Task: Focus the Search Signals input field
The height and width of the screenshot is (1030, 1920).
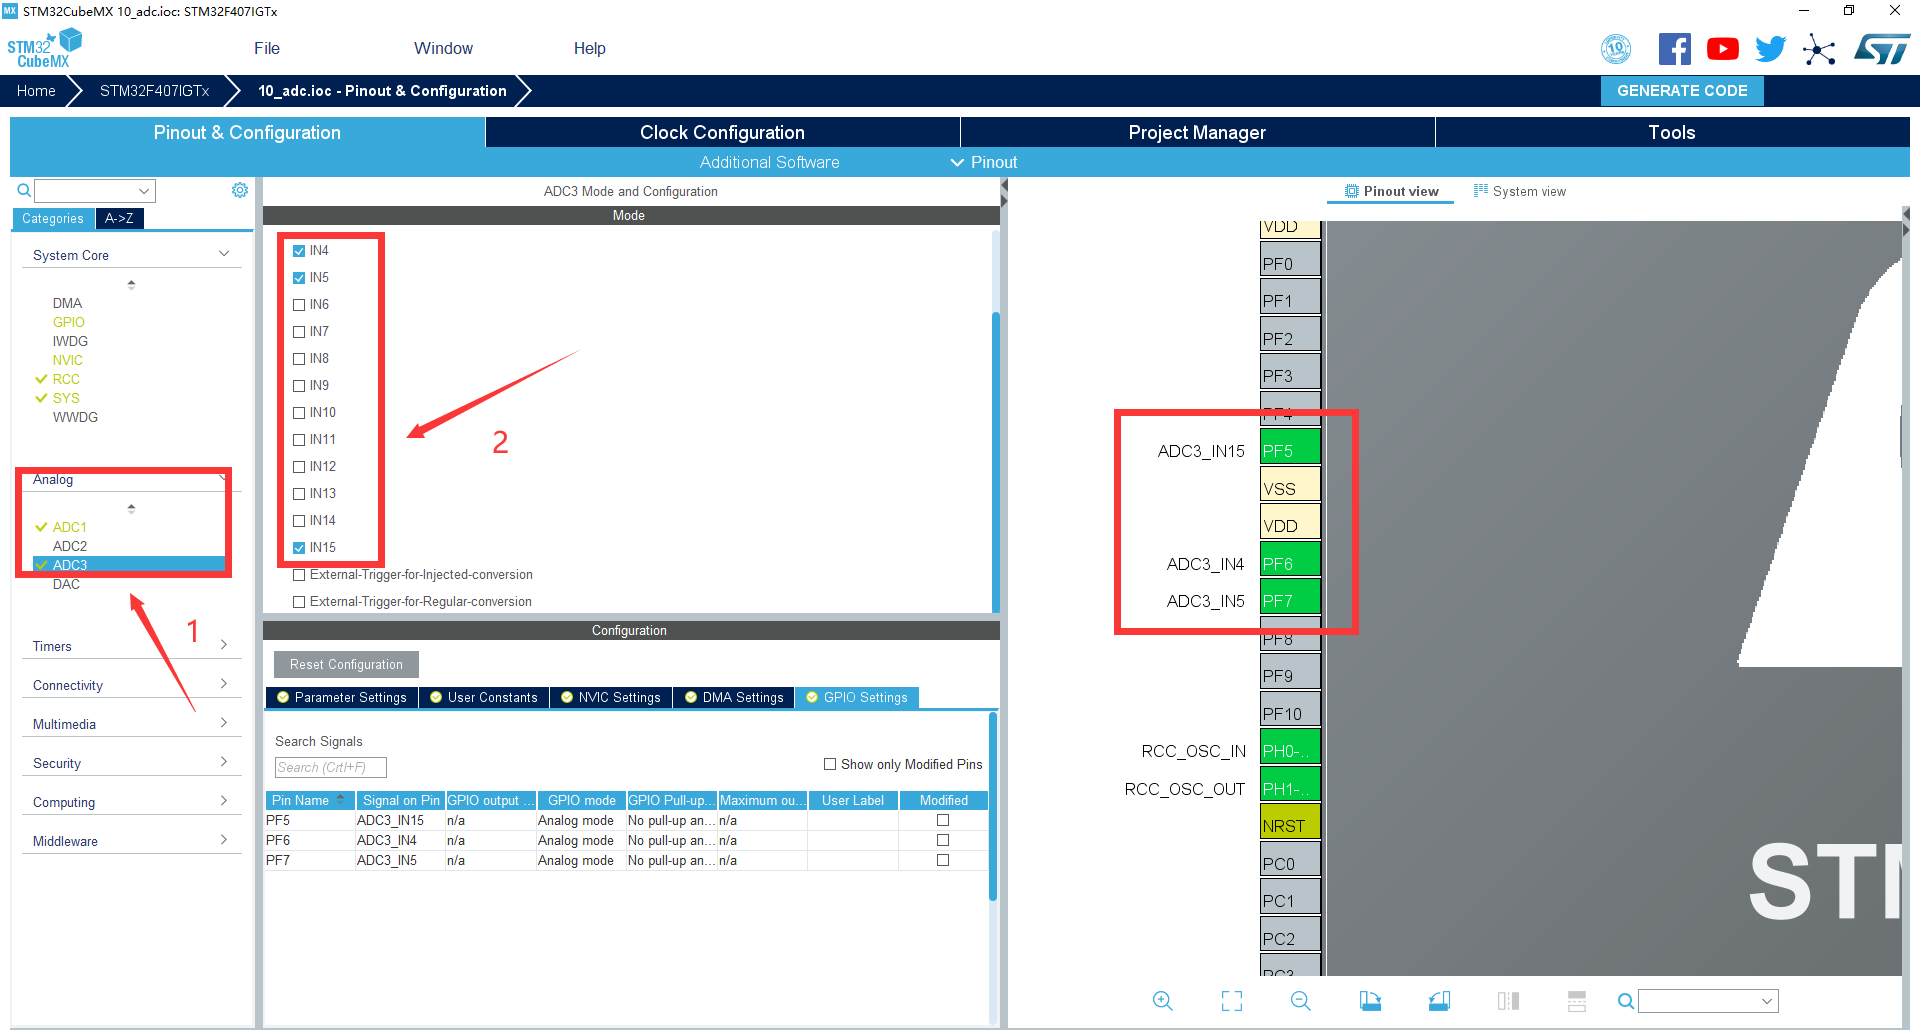Action: [330, 767]
